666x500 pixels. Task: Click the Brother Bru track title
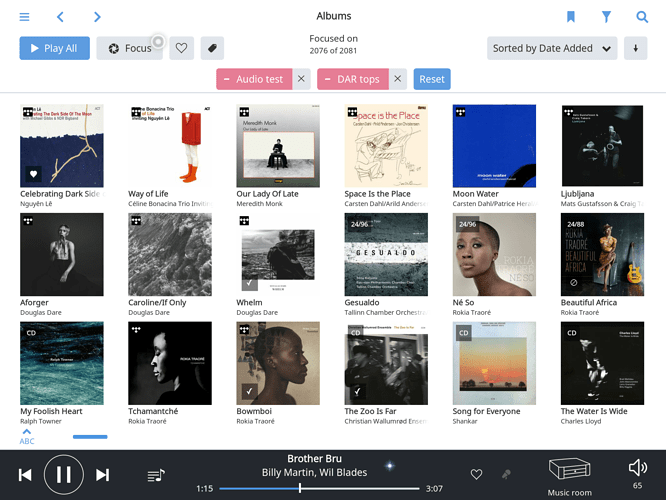[x=314, y=459]
